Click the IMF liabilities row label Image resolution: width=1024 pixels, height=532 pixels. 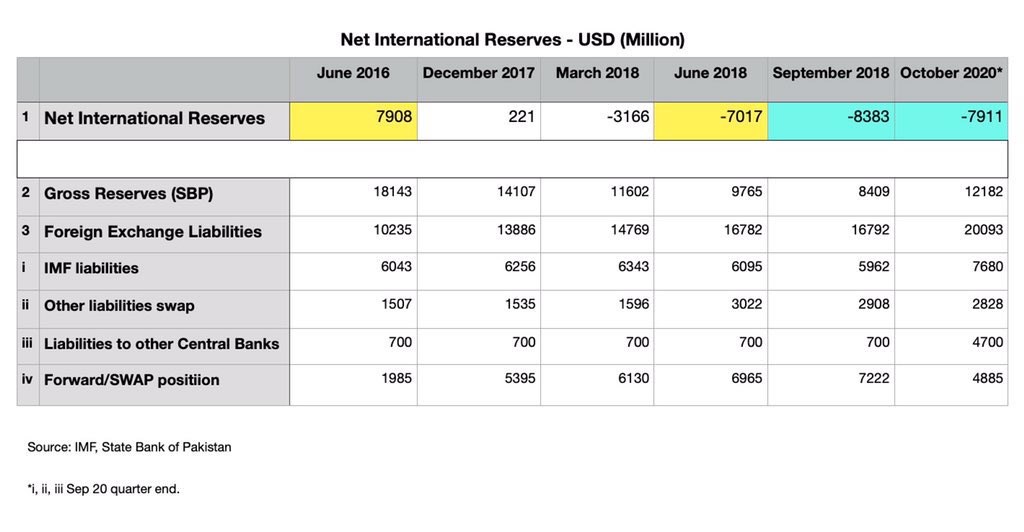[91, 268]
